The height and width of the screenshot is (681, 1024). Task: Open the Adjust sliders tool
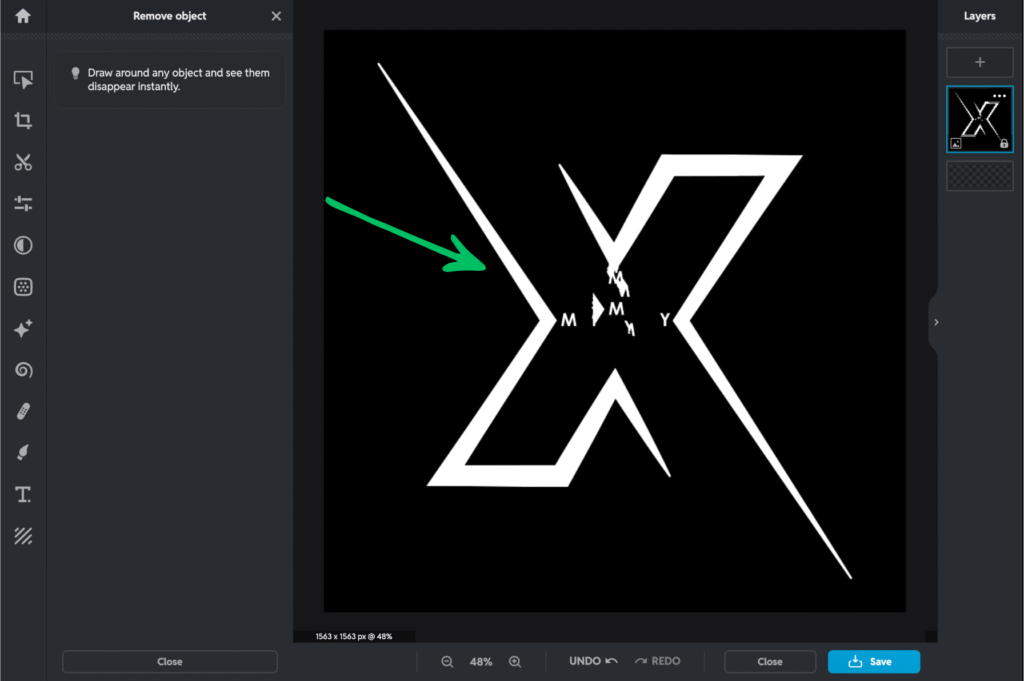click(x=23, y=204)
